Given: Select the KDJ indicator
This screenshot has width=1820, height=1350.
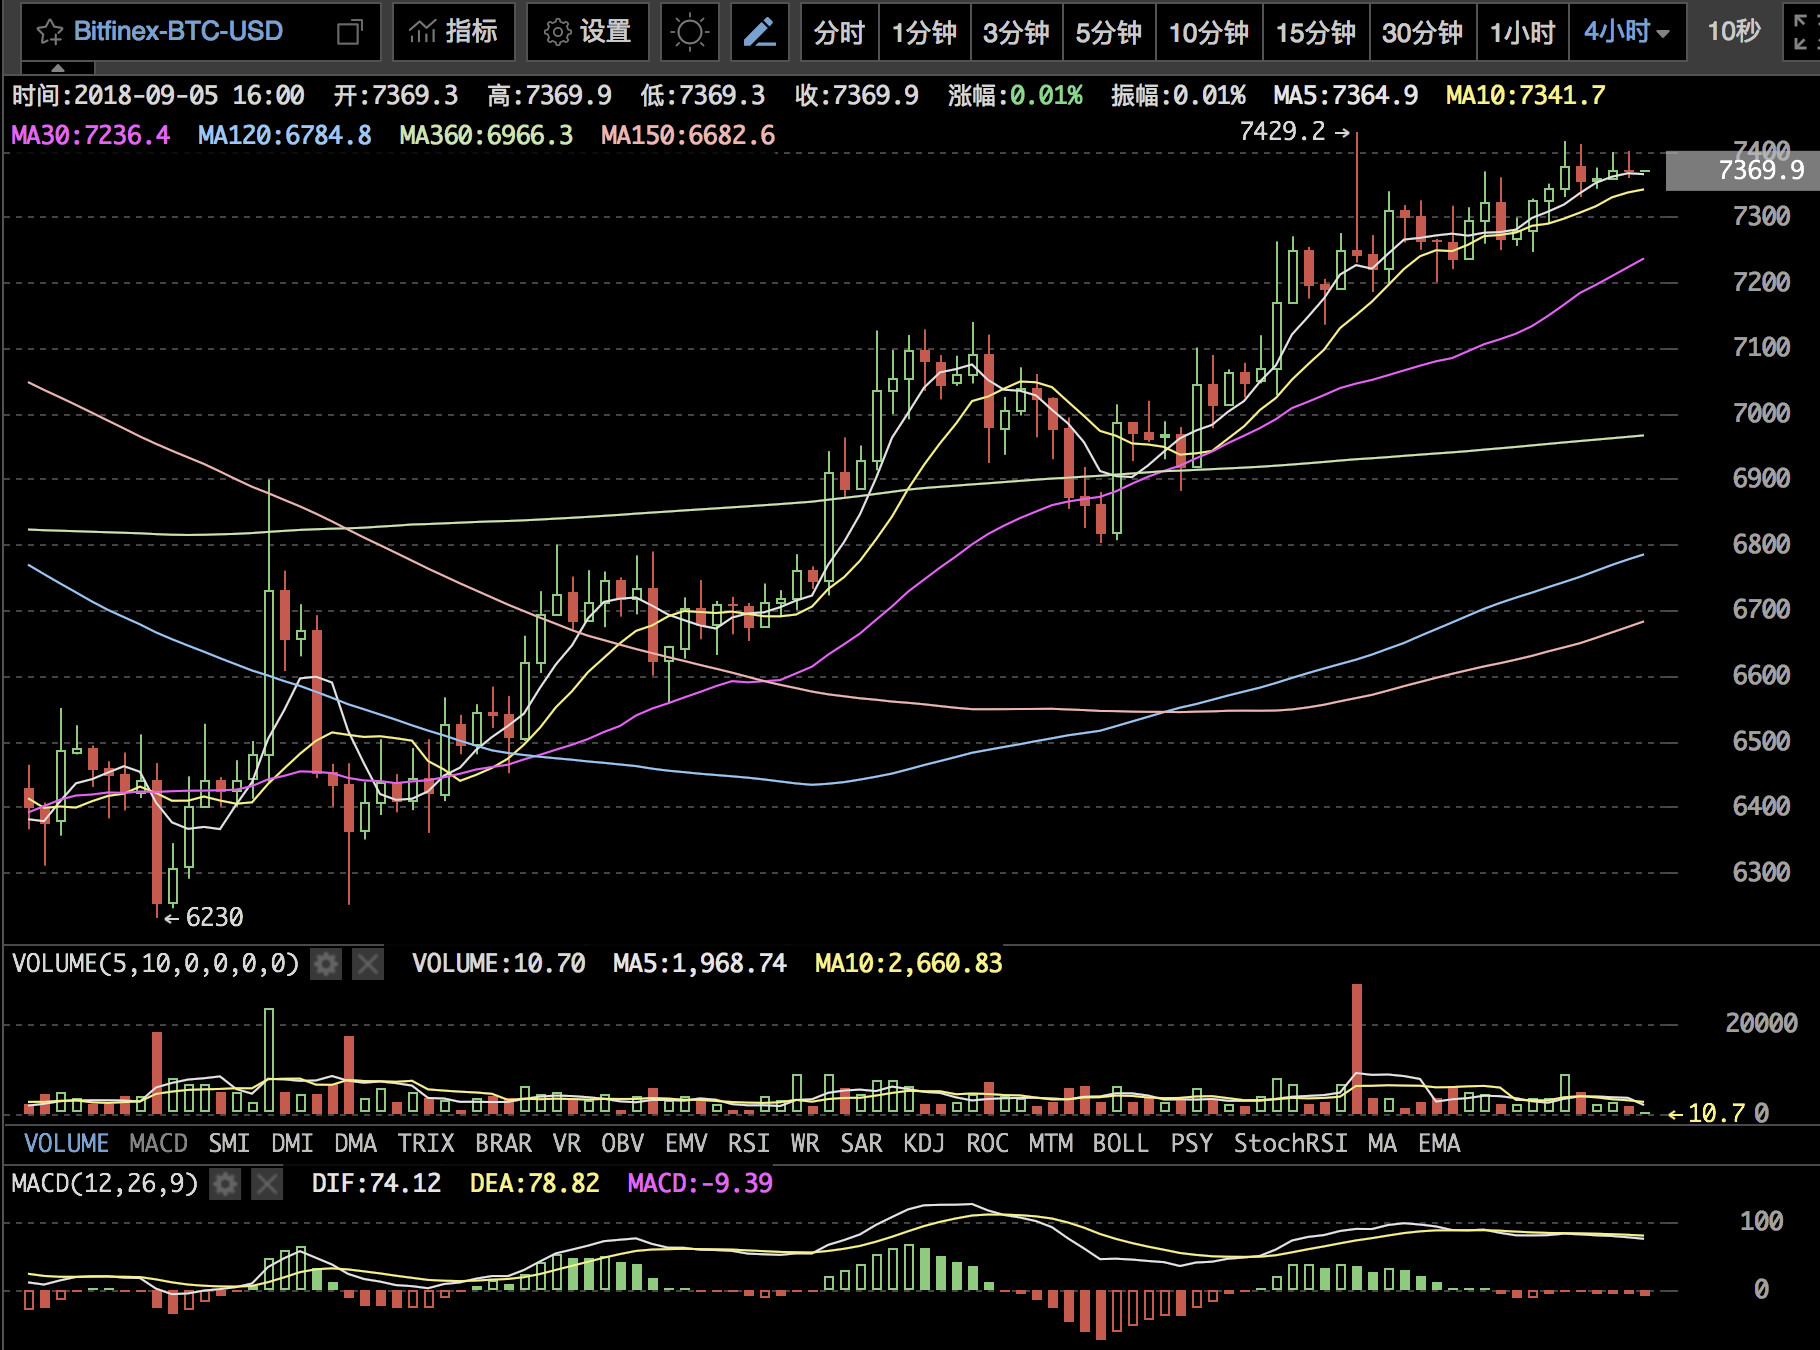Looking at the screenshot, I should point(924,1143).
